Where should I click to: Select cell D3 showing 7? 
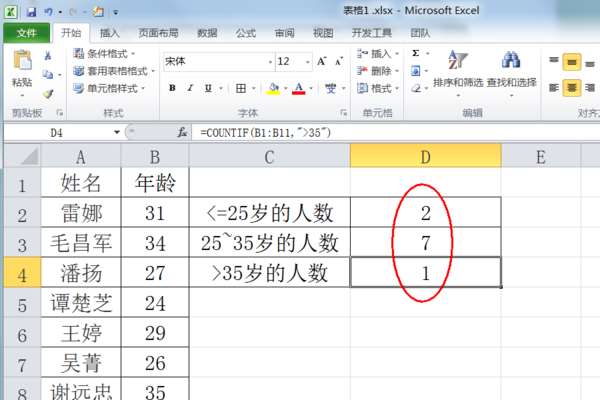click(426, 243)
